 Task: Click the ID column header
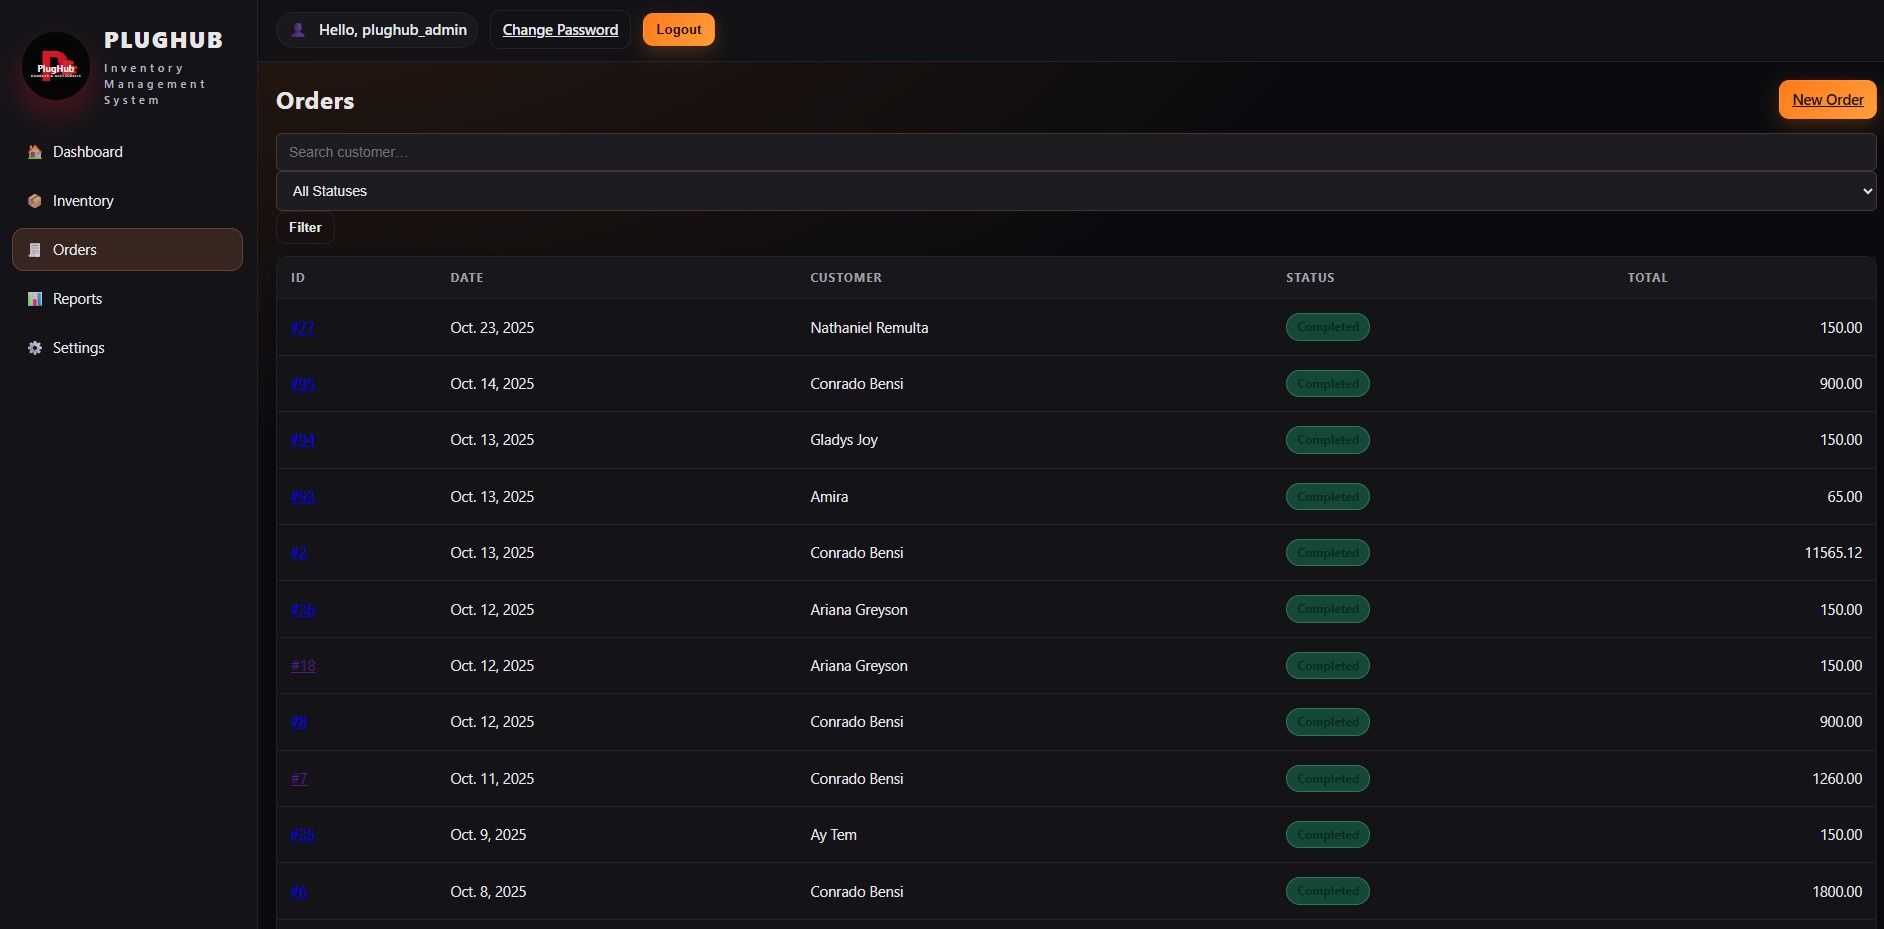click(x=298, y=278)
